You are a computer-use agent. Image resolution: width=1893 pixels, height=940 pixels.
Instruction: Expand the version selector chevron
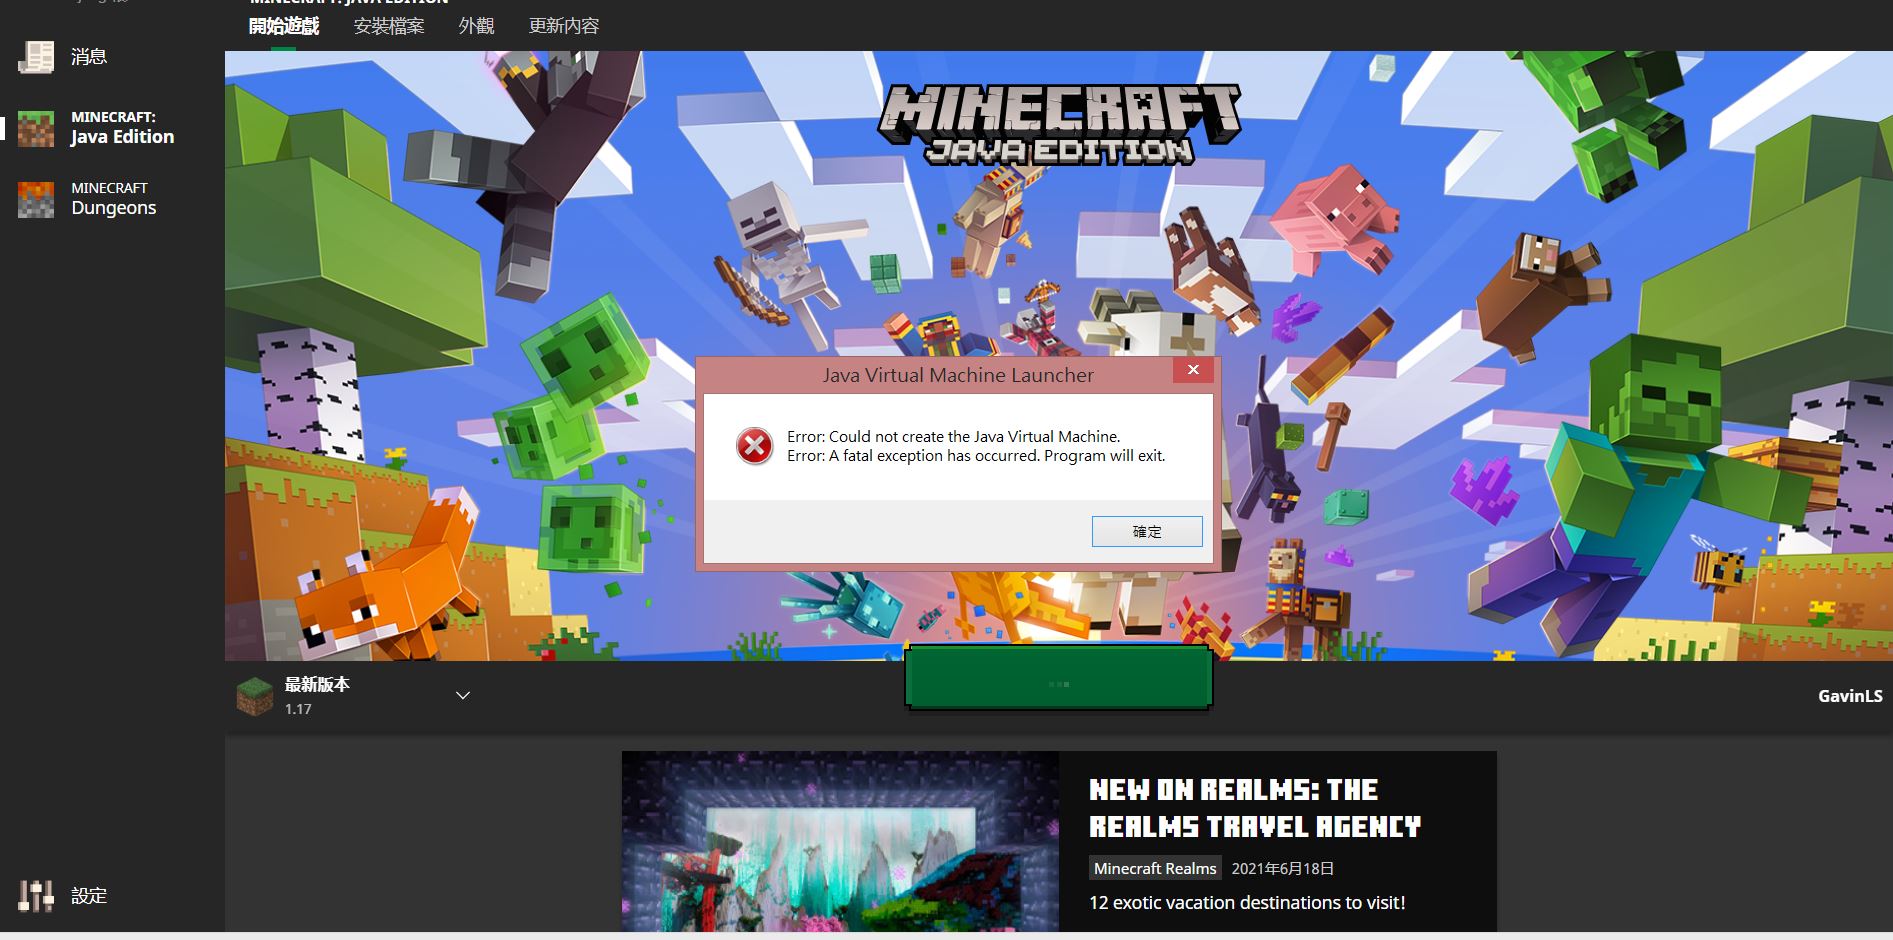pos(463,695)
